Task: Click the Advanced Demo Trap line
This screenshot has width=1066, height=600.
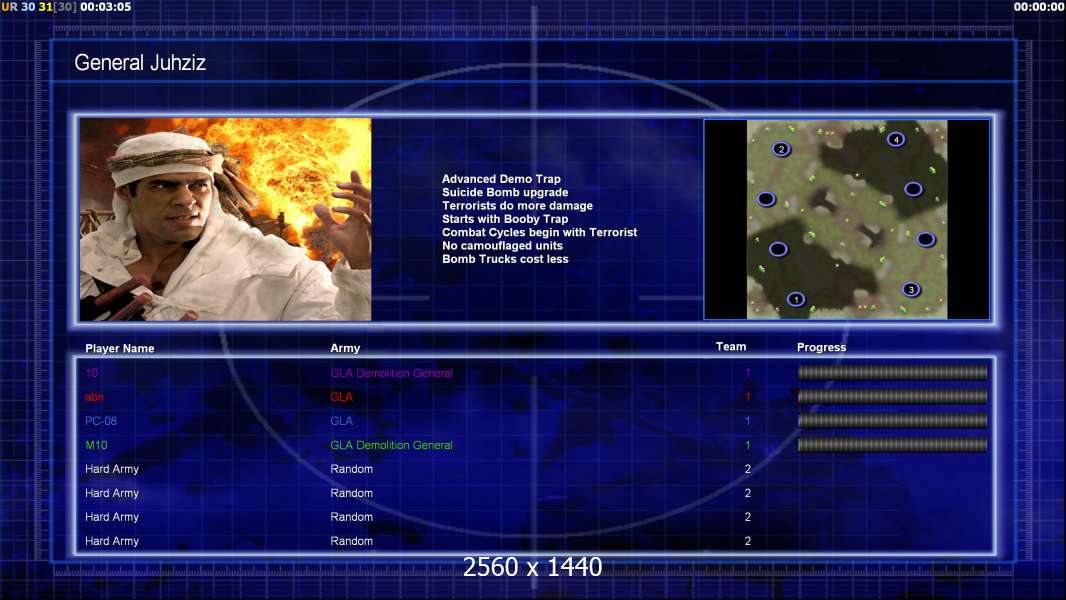Action: (501, 179)
